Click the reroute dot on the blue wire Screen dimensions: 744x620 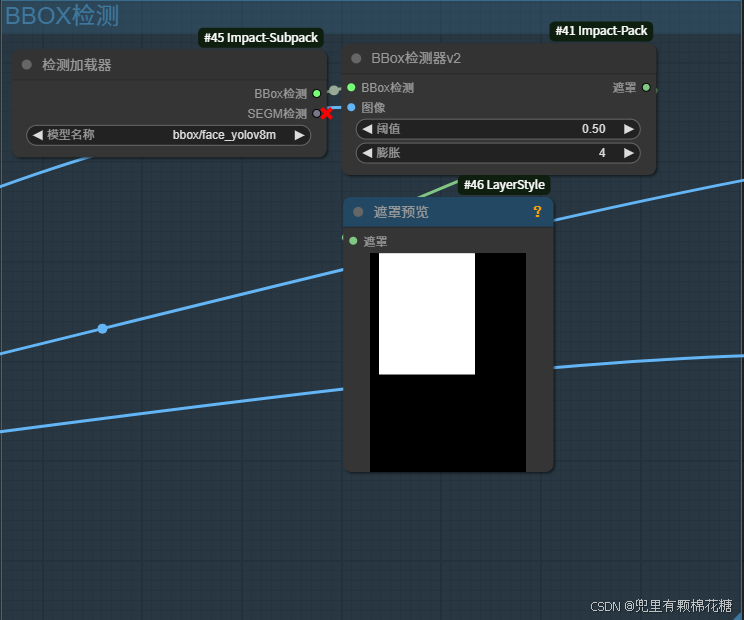click(x=102, y=328)
